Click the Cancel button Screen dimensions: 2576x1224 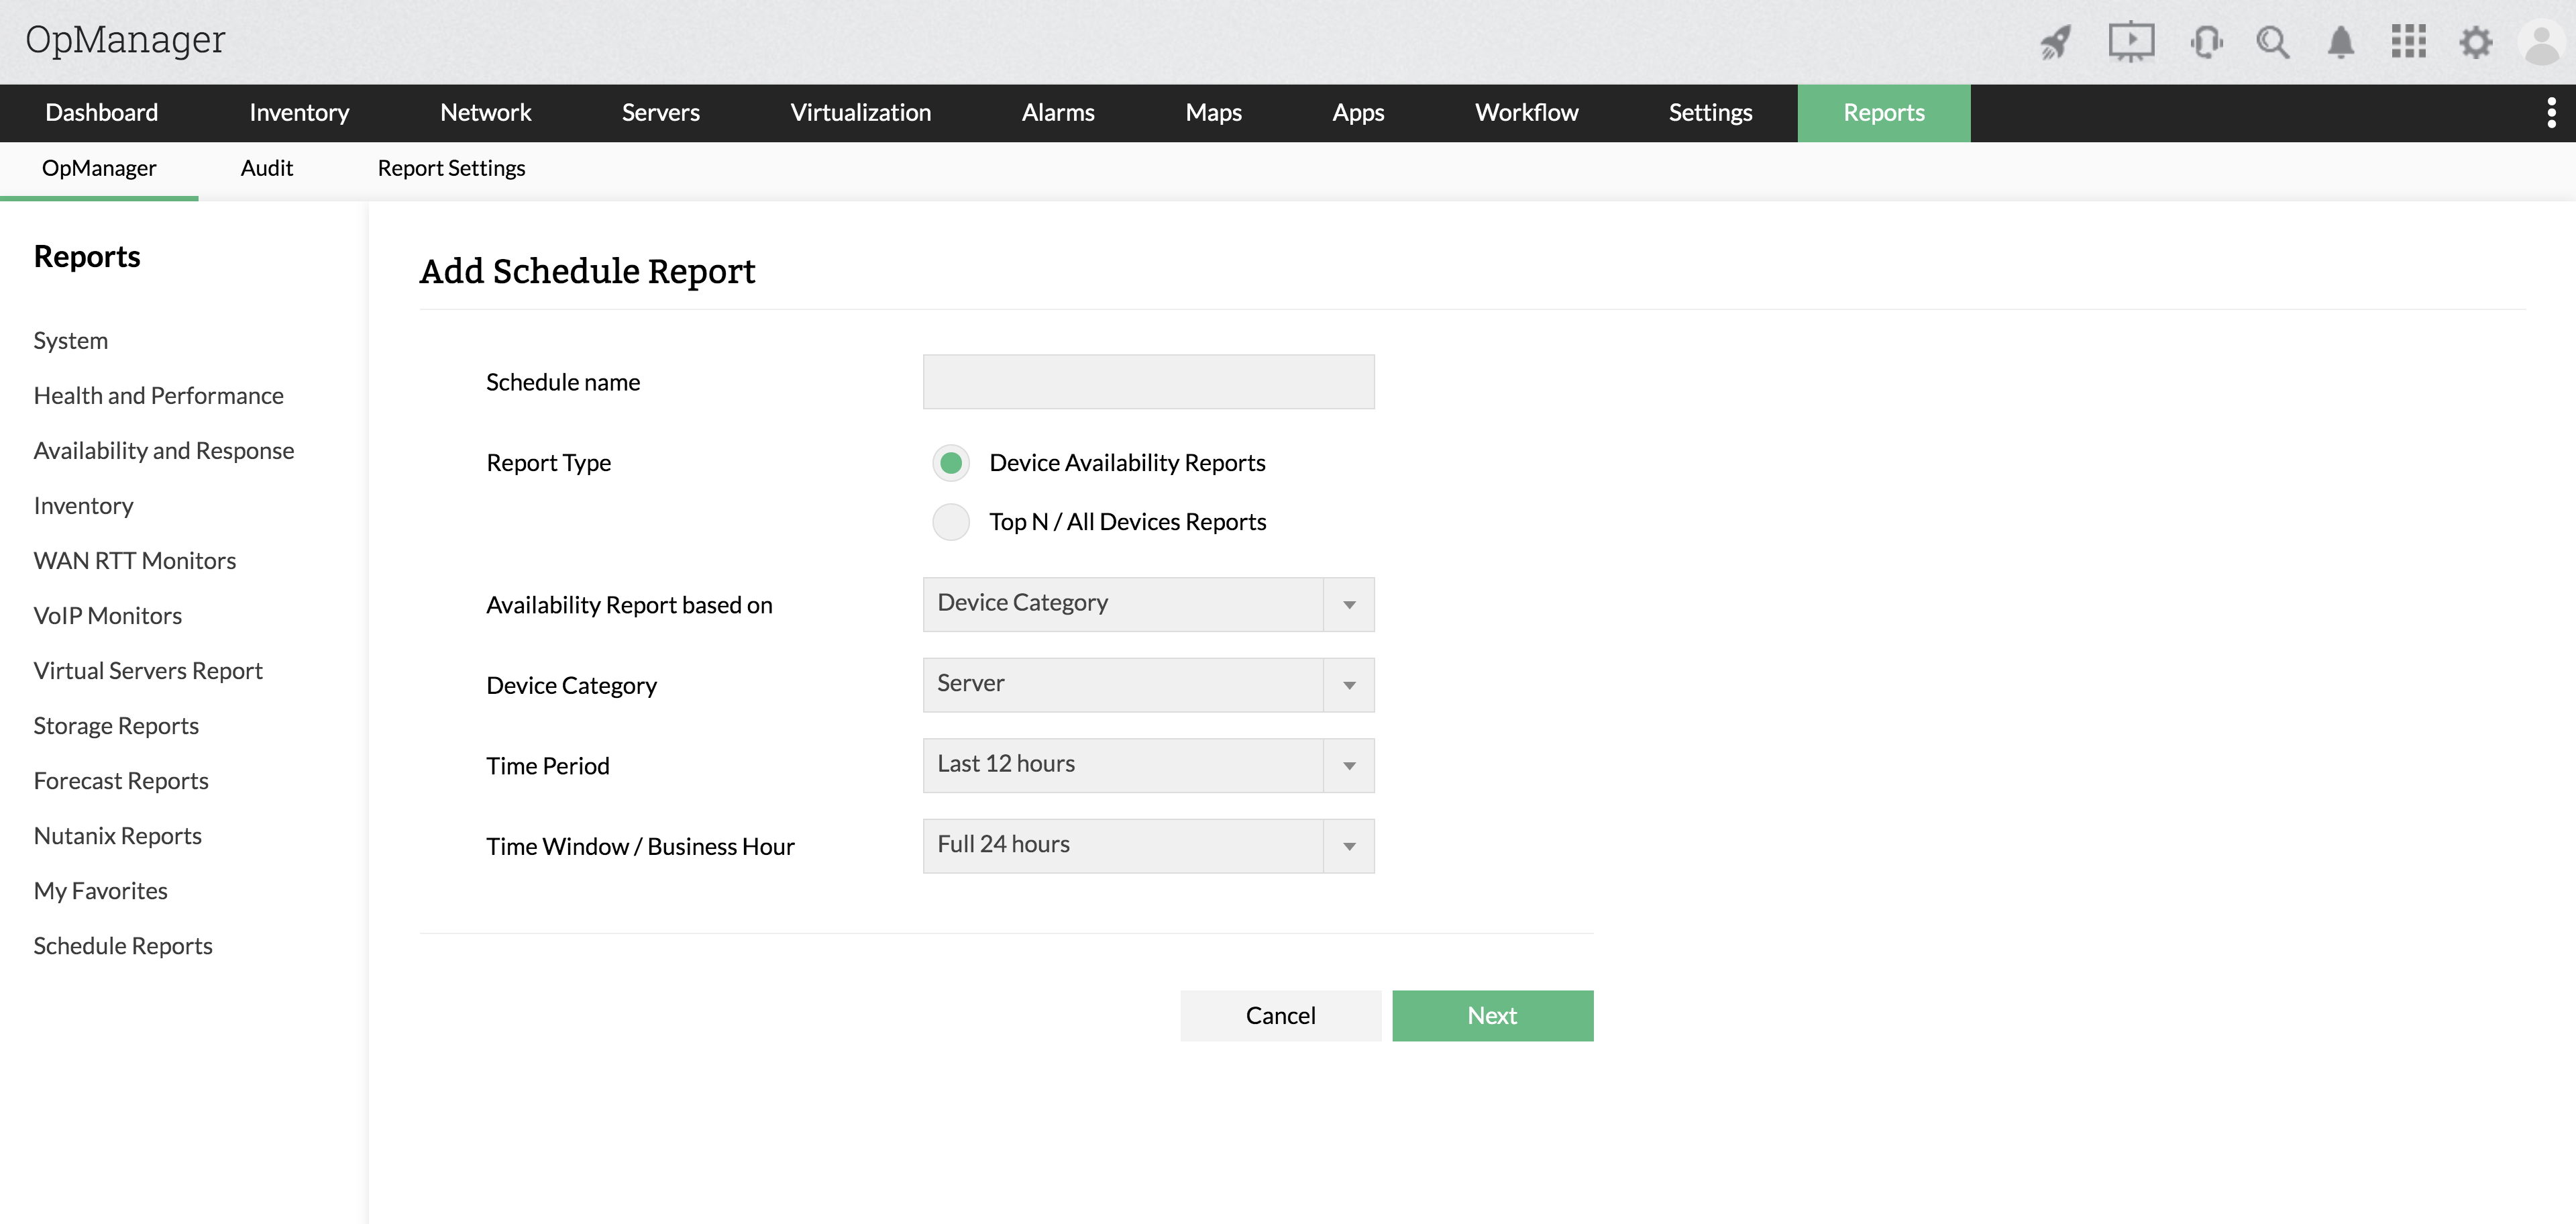[x=1280, y=1016]
